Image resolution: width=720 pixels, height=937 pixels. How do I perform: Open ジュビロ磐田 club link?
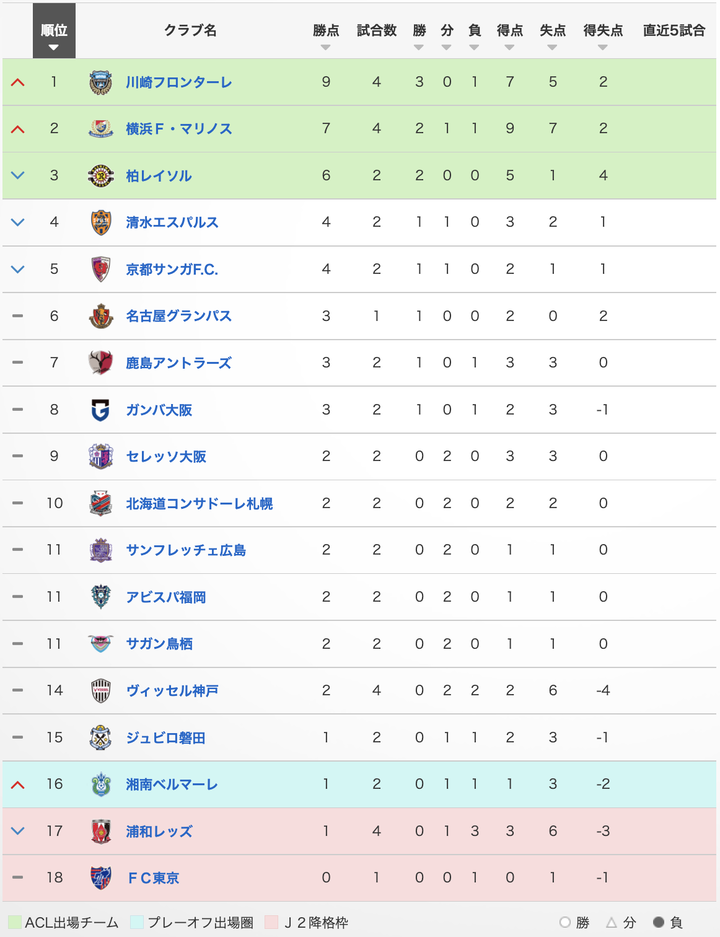pos(166,738)
